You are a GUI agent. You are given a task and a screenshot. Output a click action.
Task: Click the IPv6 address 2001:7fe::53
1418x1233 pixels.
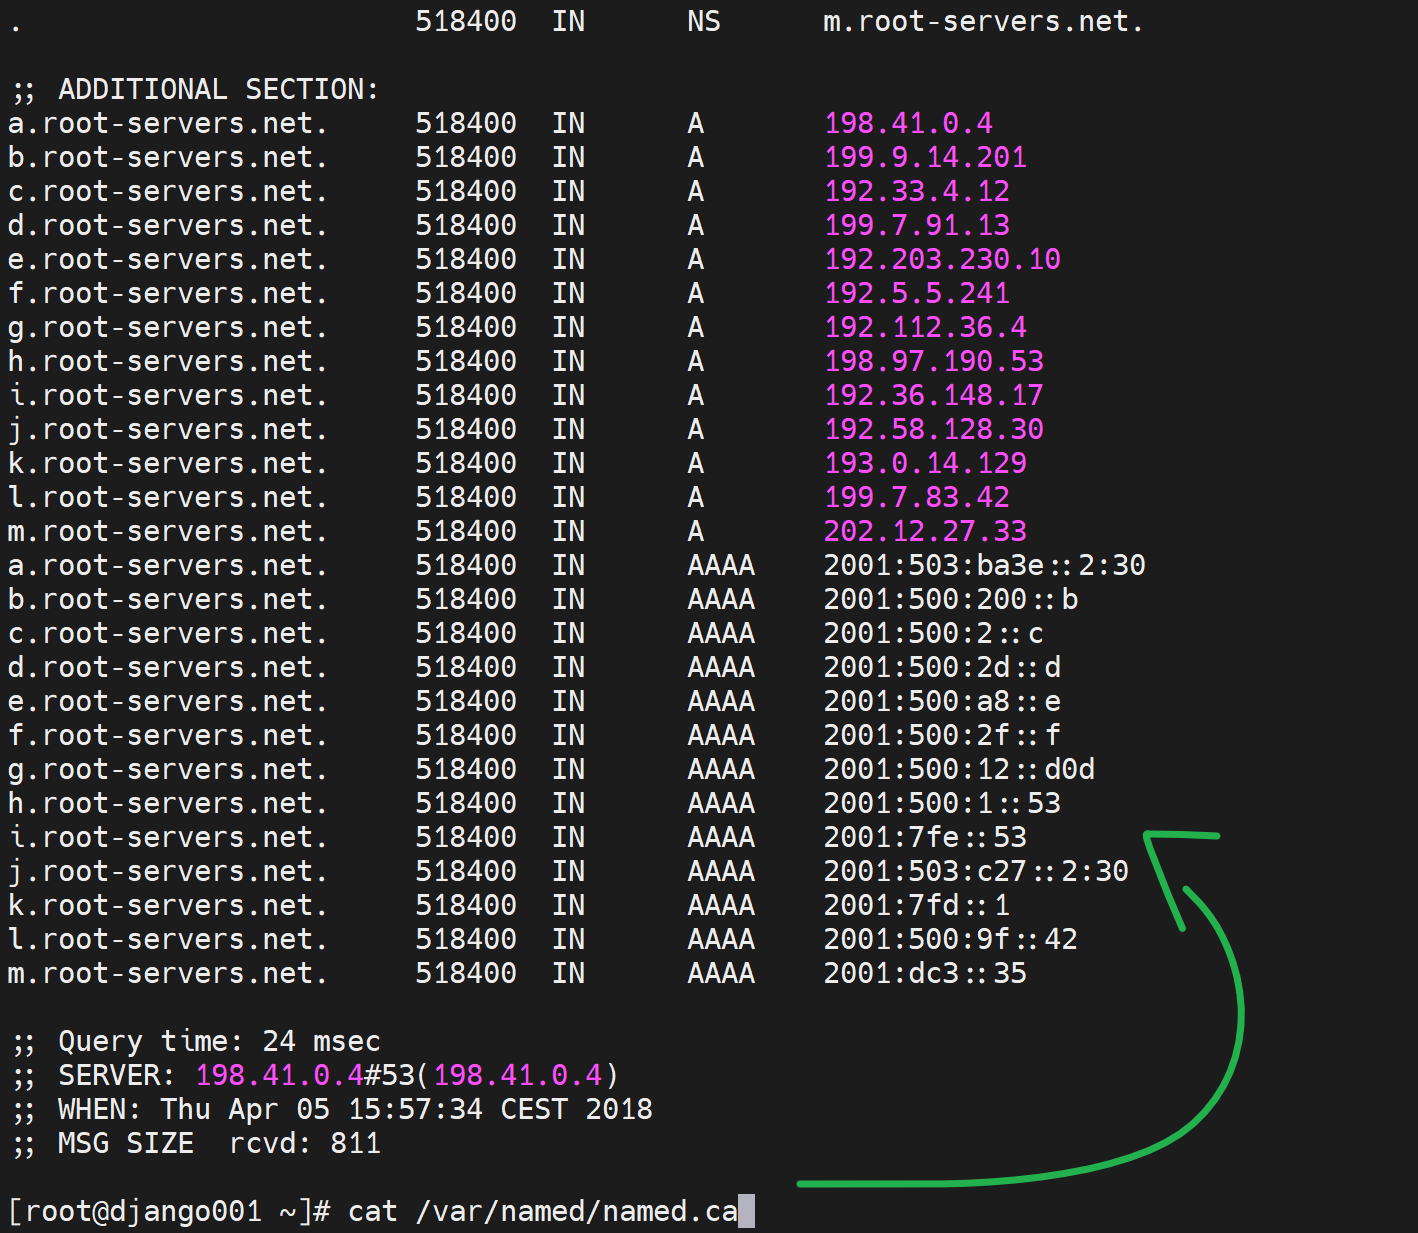(925, 837)
